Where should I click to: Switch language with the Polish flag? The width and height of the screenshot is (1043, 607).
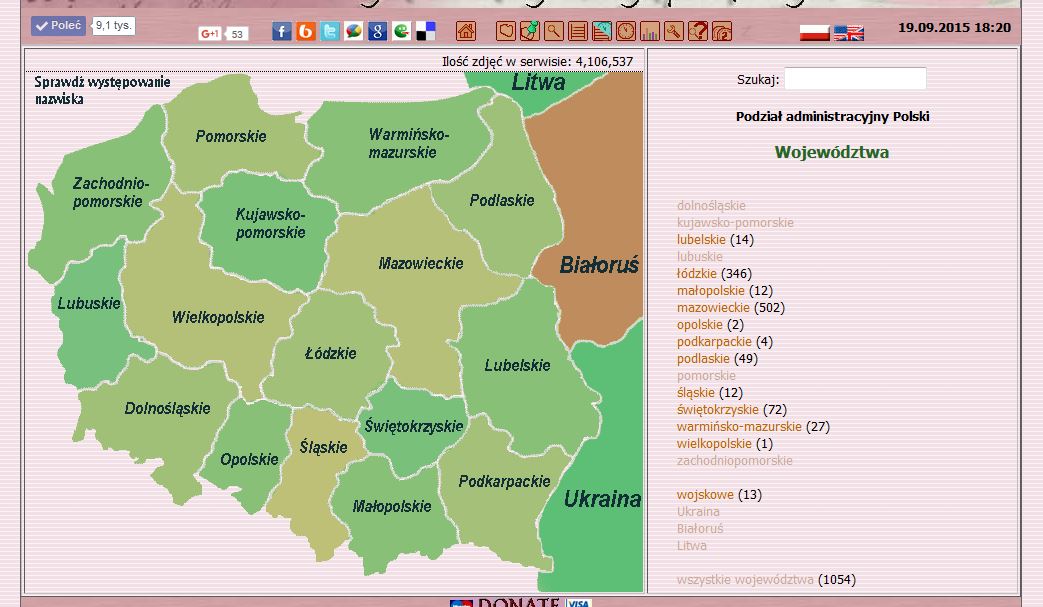point(815,32)
